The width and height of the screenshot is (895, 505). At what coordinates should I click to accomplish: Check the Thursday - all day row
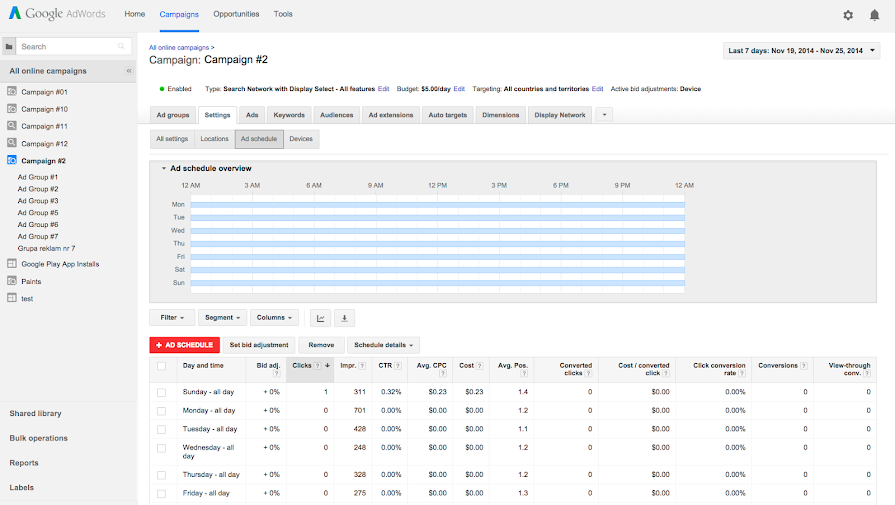[x=162, y=475]
